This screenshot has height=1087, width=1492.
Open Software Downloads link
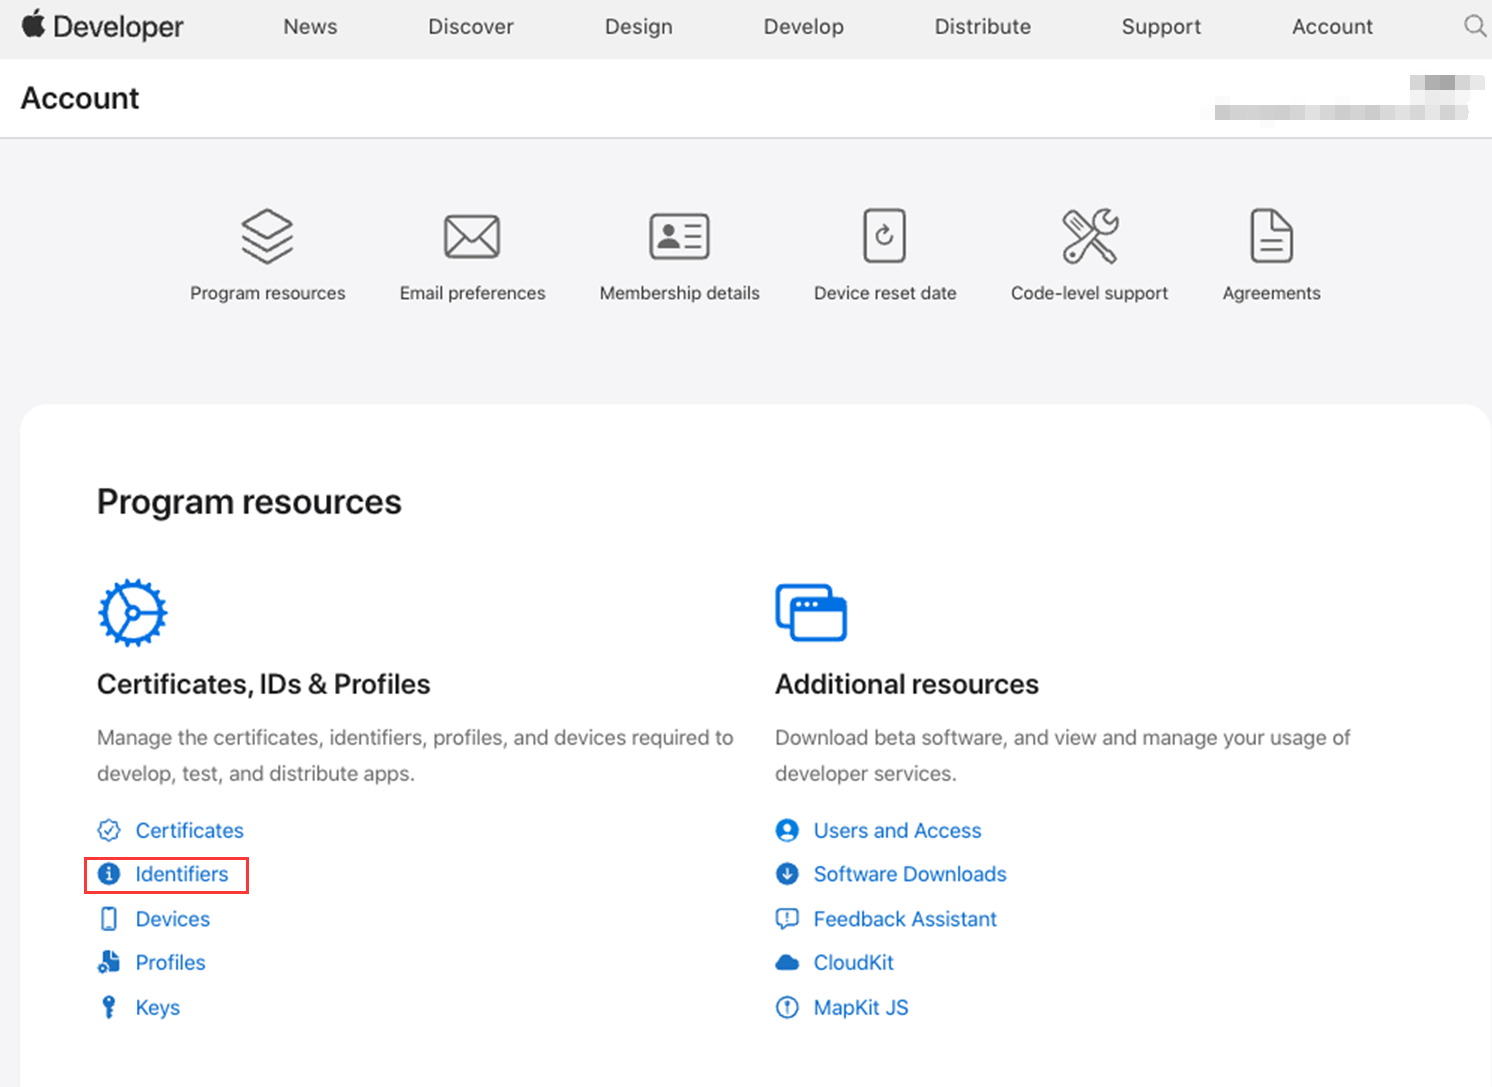pos(910,874)
